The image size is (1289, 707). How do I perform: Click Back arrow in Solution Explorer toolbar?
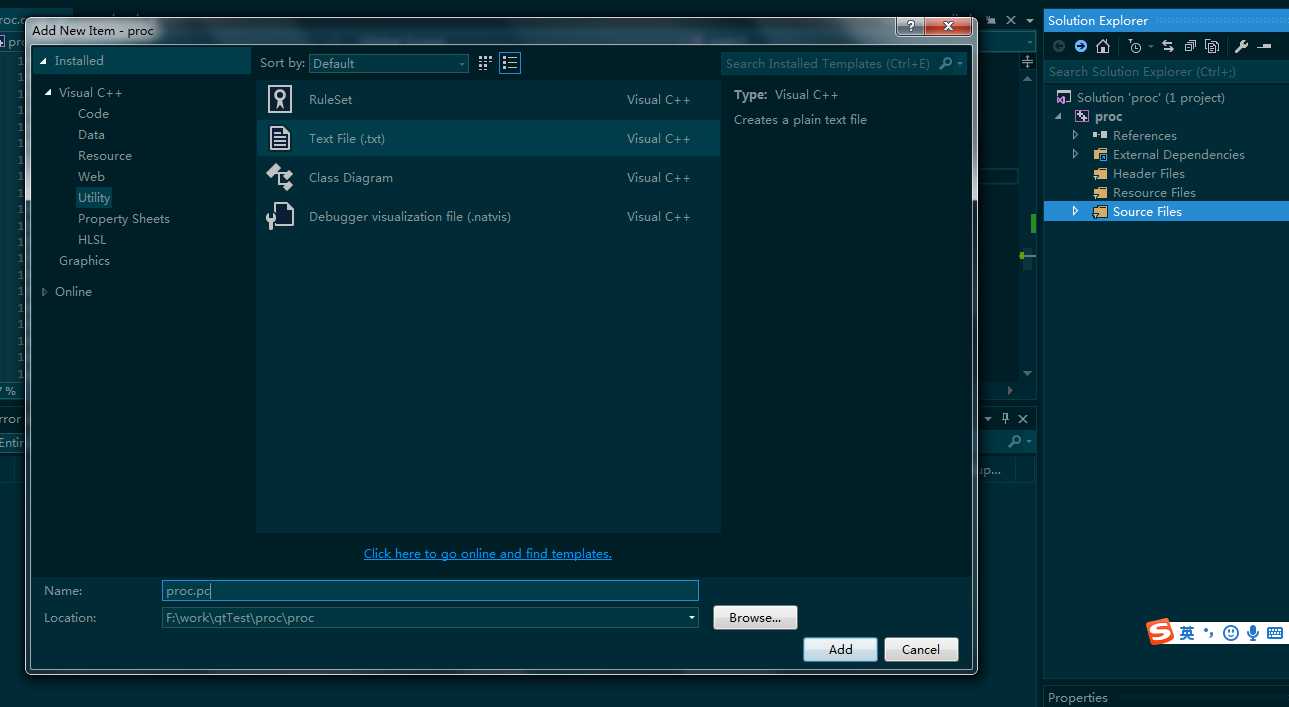pyautogui.click(x=1059, y=46)
